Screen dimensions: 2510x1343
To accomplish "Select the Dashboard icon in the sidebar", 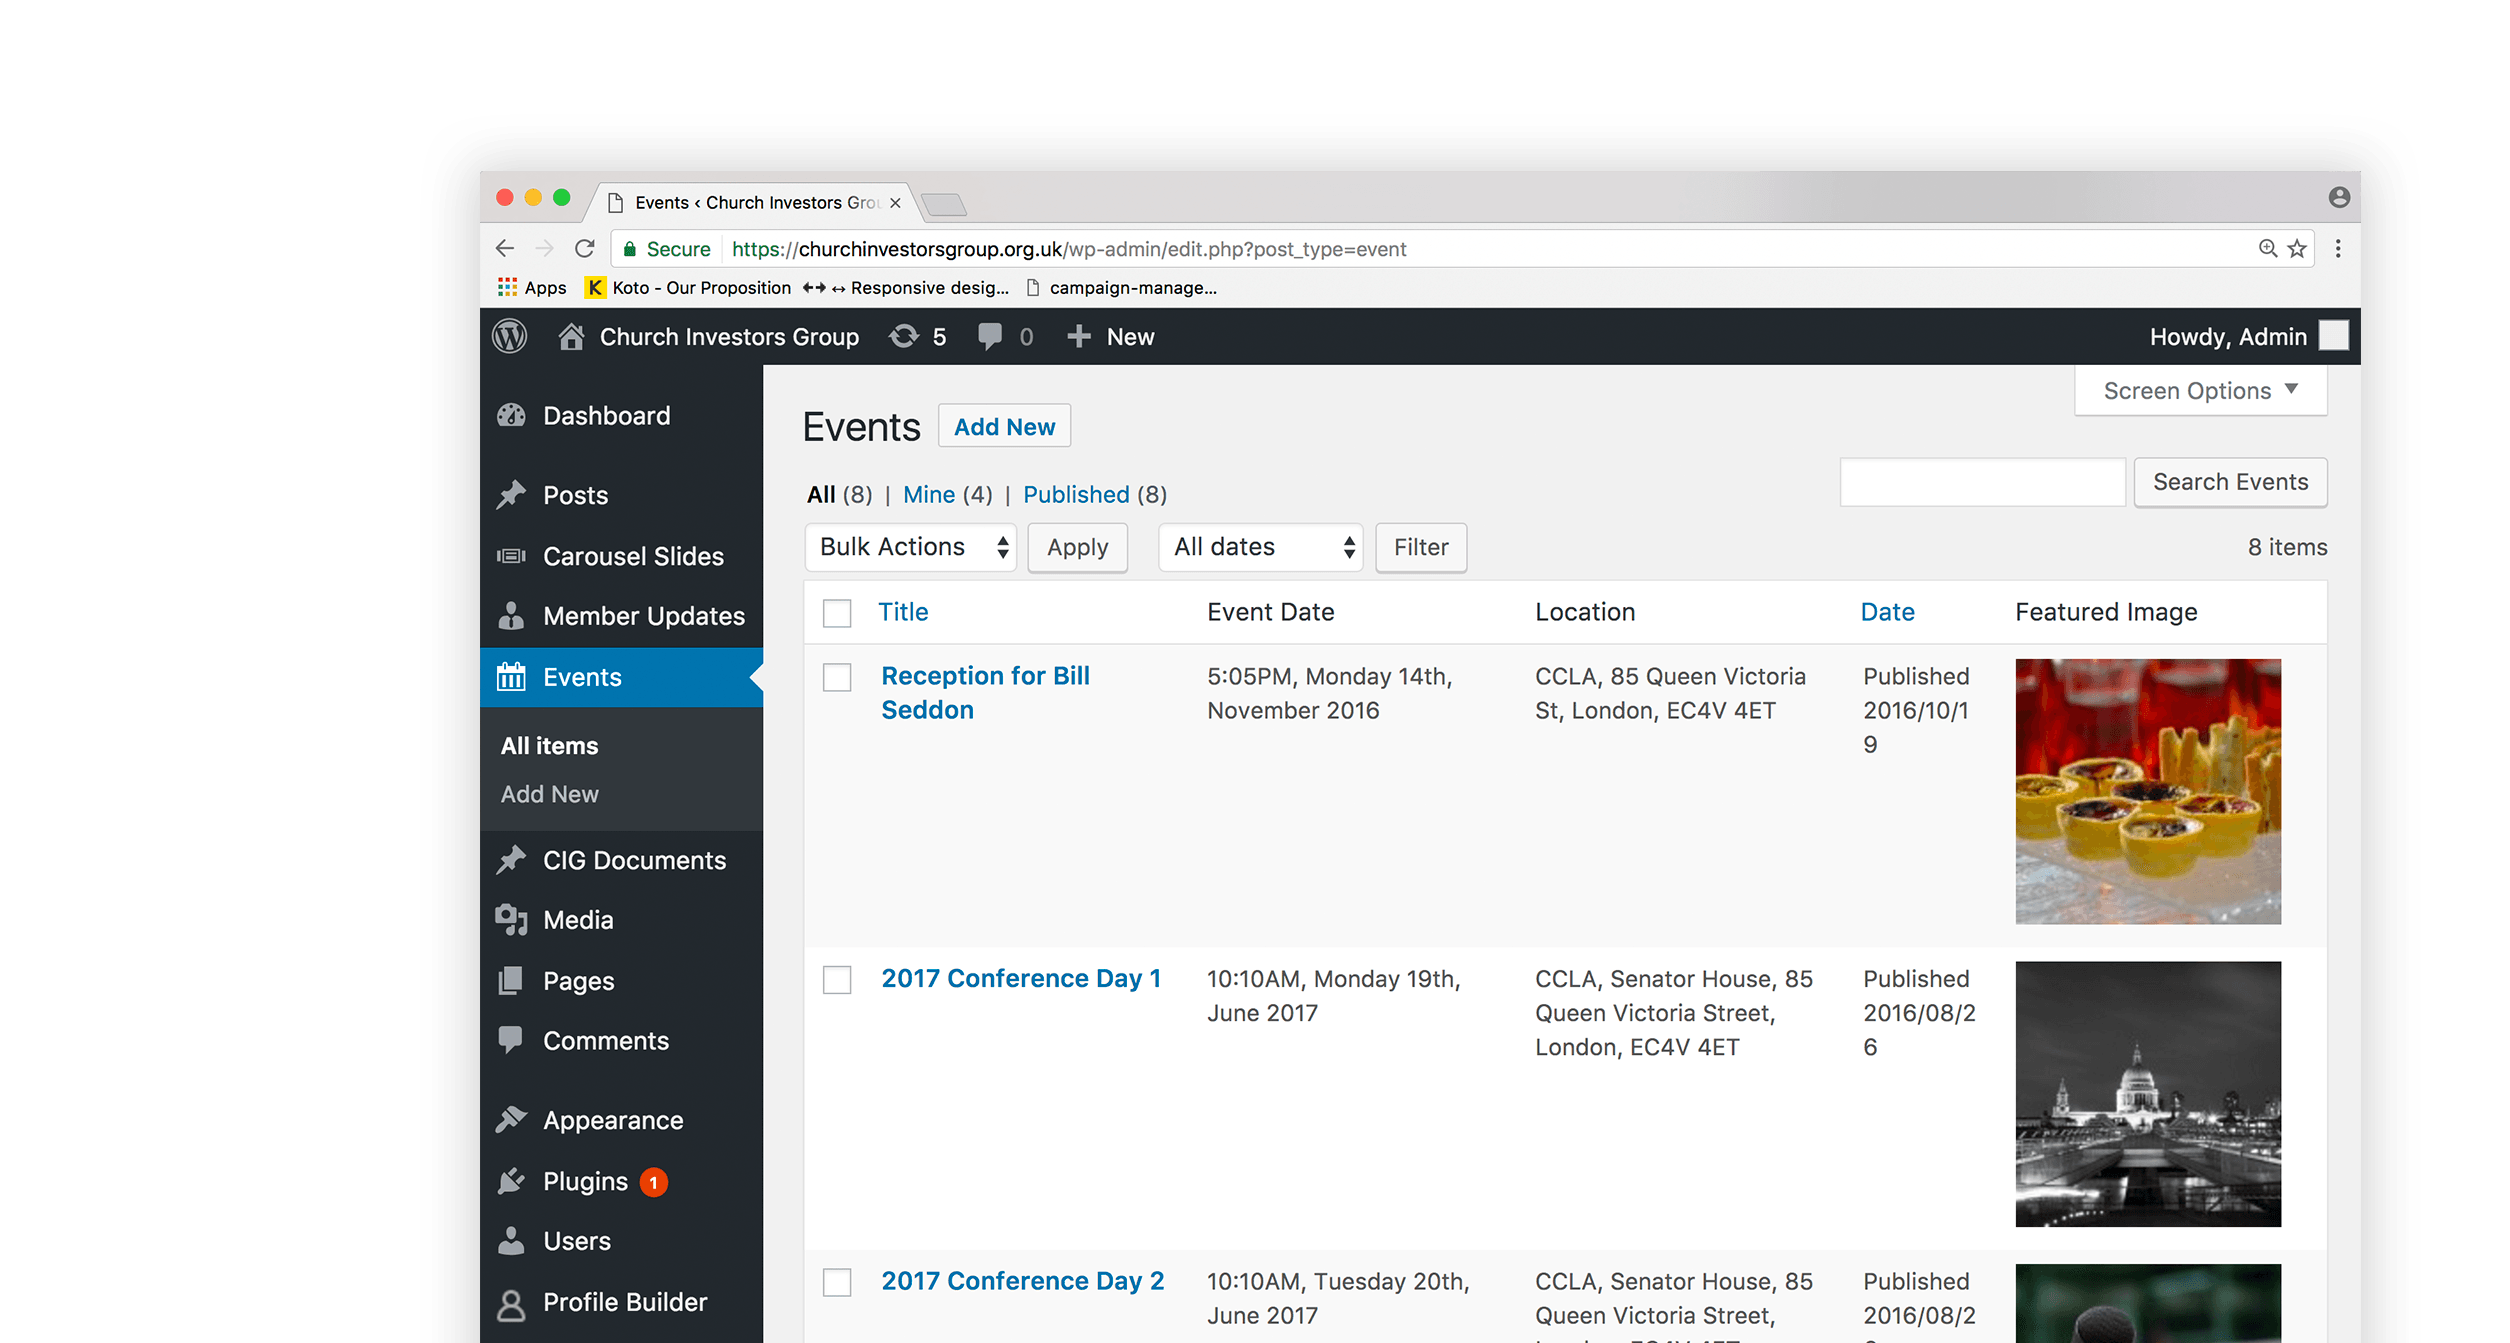I will (511, 415).
